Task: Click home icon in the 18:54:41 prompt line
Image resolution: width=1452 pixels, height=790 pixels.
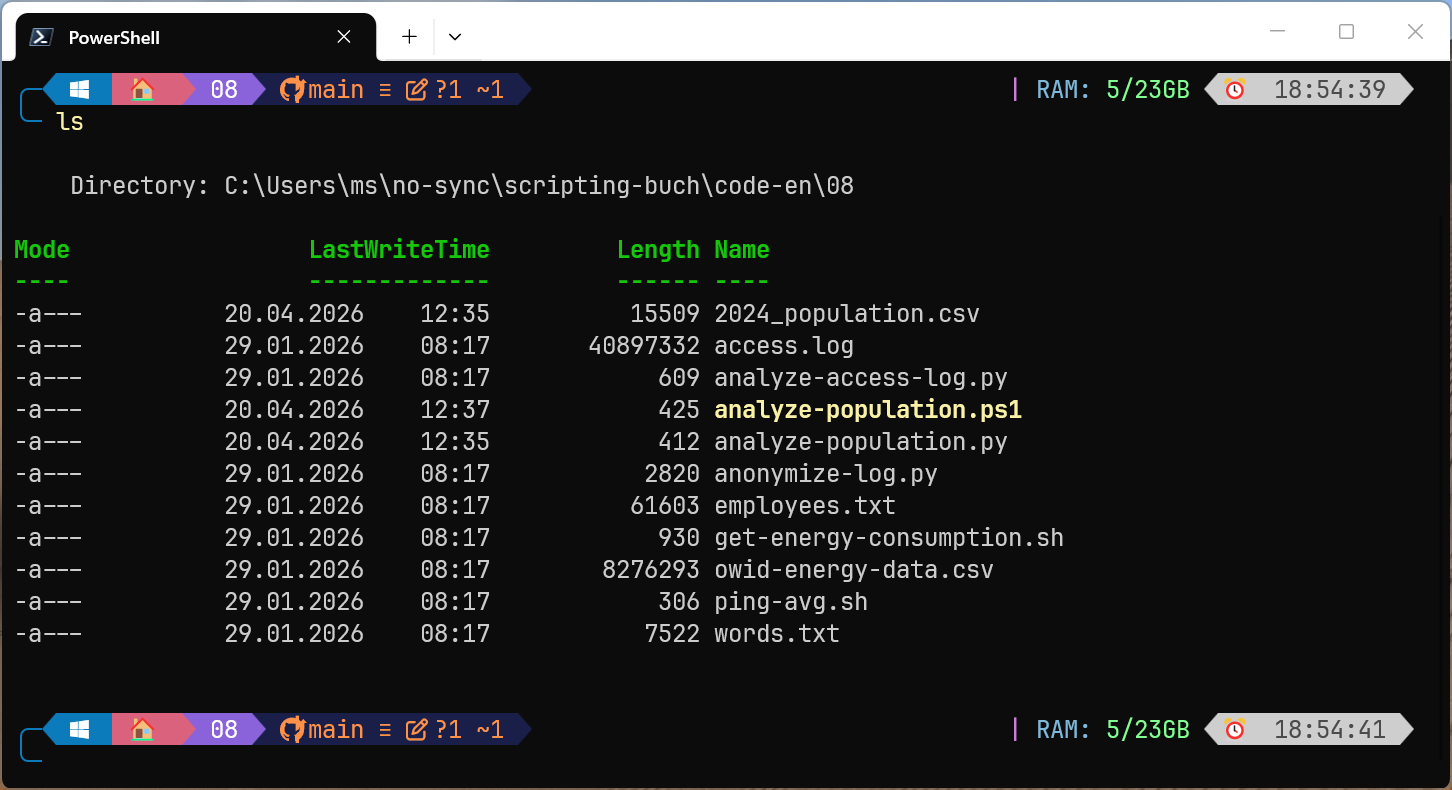Action: coord(143,730)
